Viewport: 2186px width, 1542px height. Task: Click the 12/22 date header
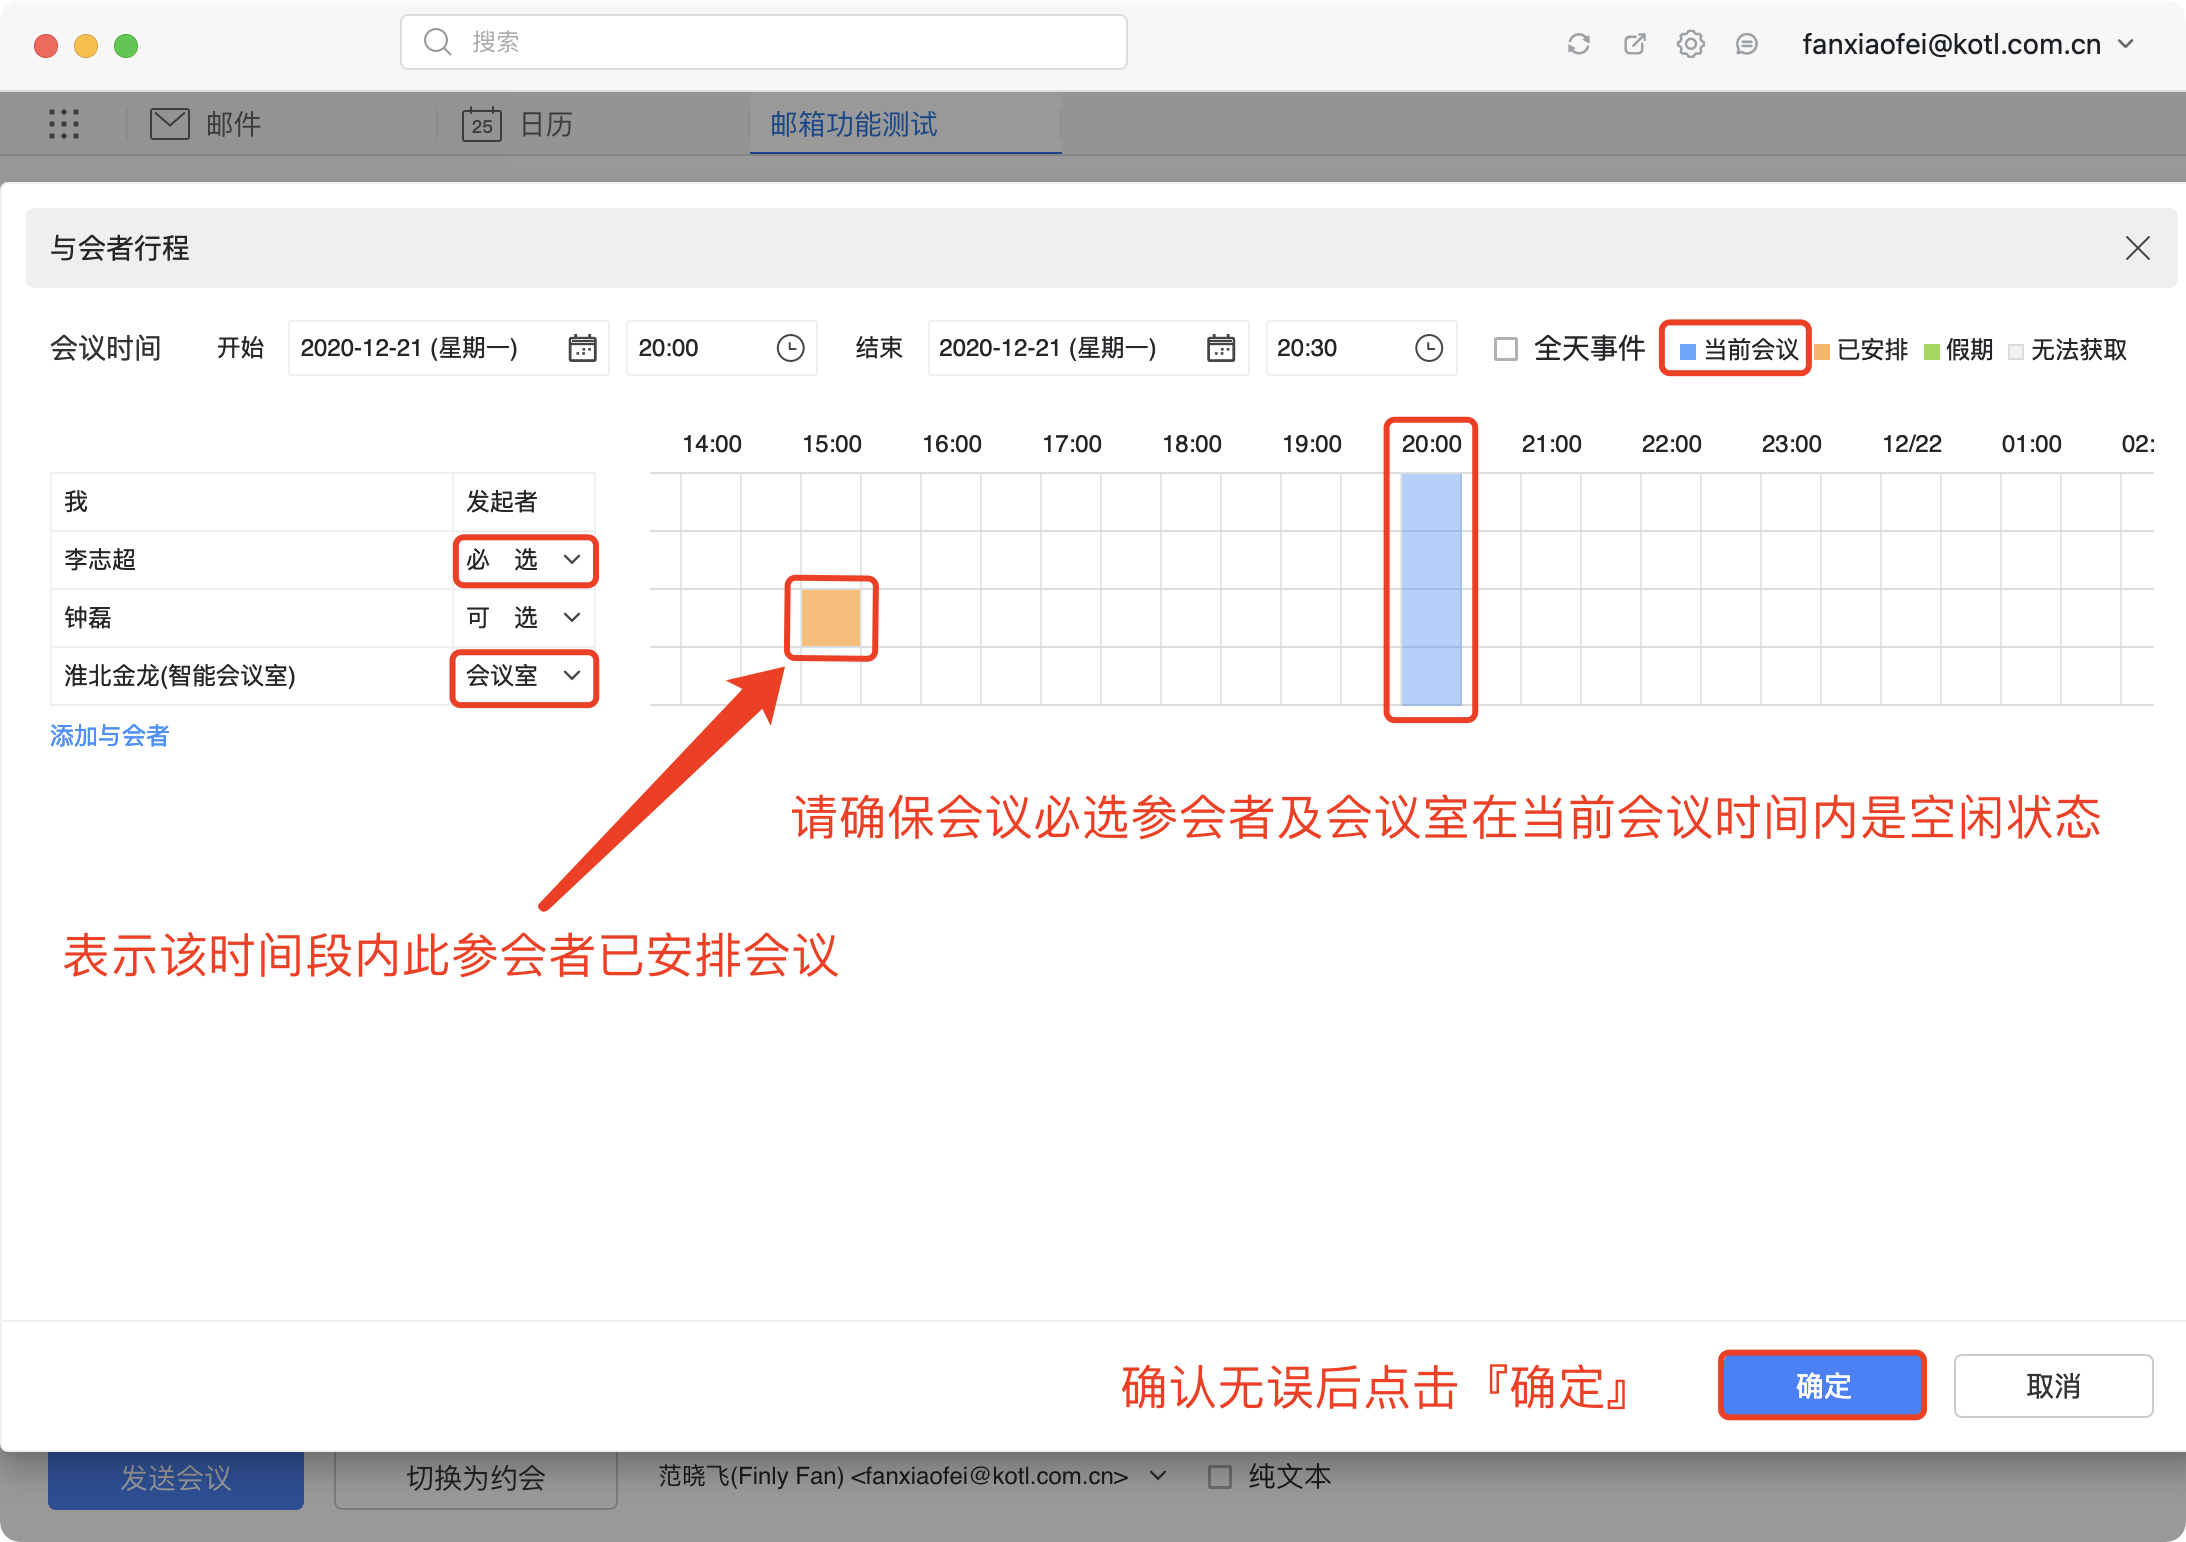pyautogui.click(x=1912, y=444)
